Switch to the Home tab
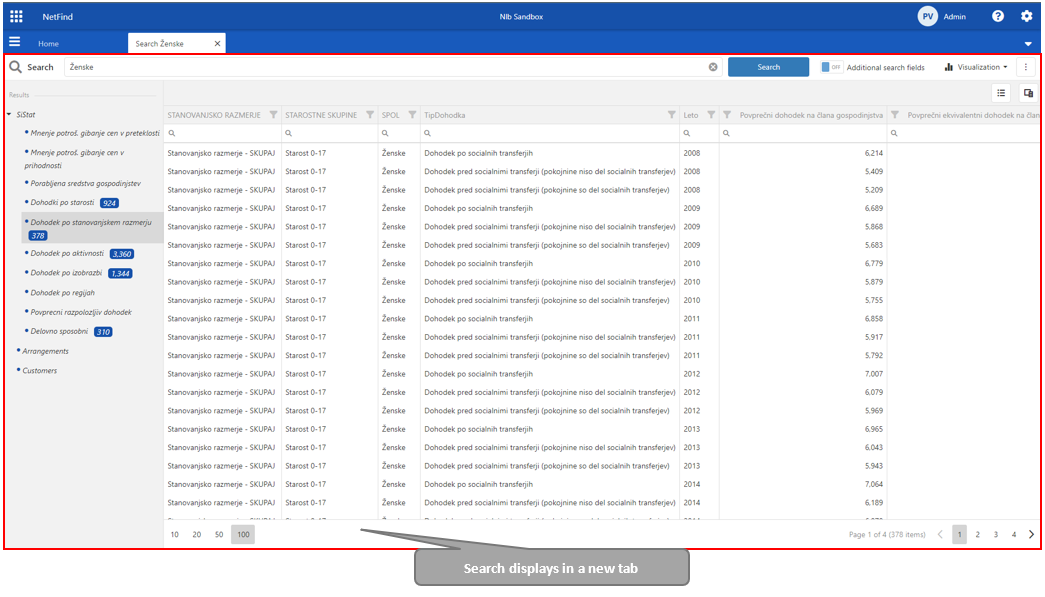 pos(48,44)
